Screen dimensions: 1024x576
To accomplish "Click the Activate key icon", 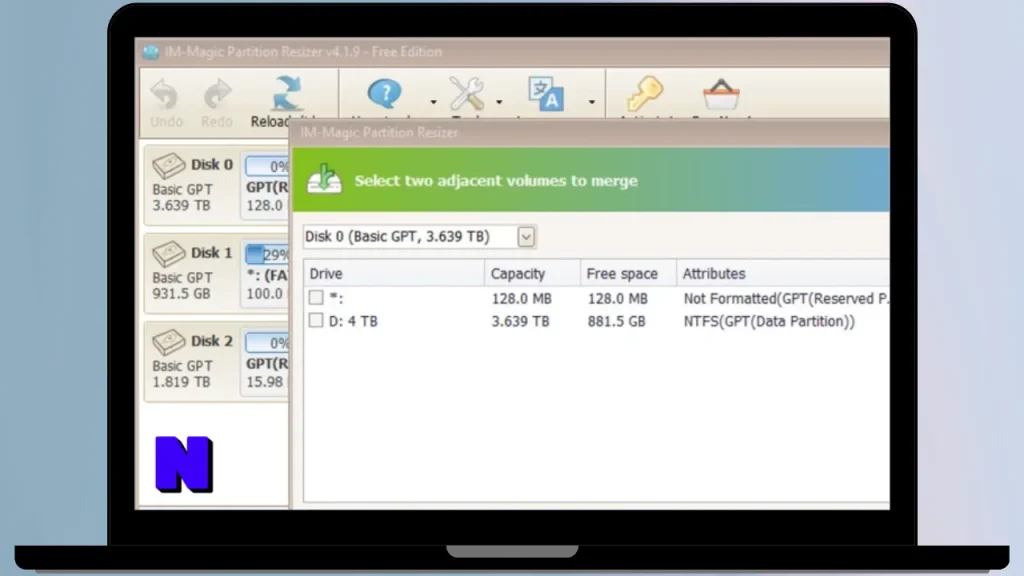I will click(645, 93).
